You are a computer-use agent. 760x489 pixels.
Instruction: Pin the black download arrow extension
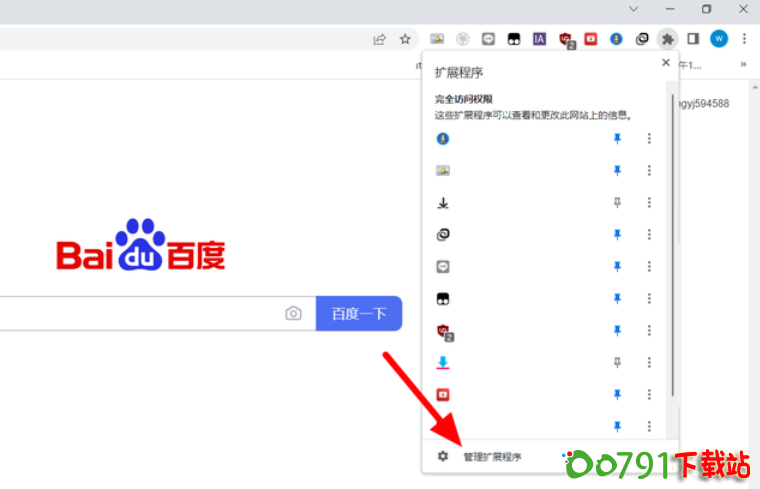(x=617, y=202)
